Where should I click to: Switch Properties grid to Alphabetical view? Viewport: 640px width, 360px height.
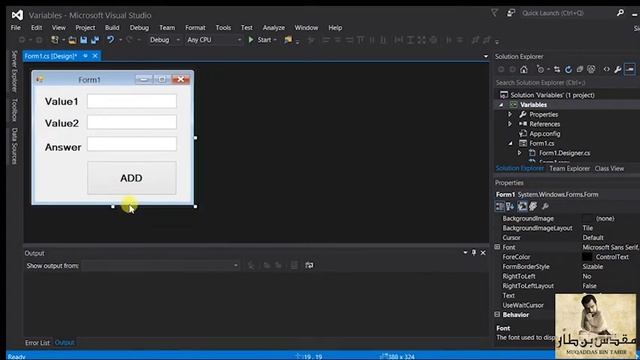[510, 207]
